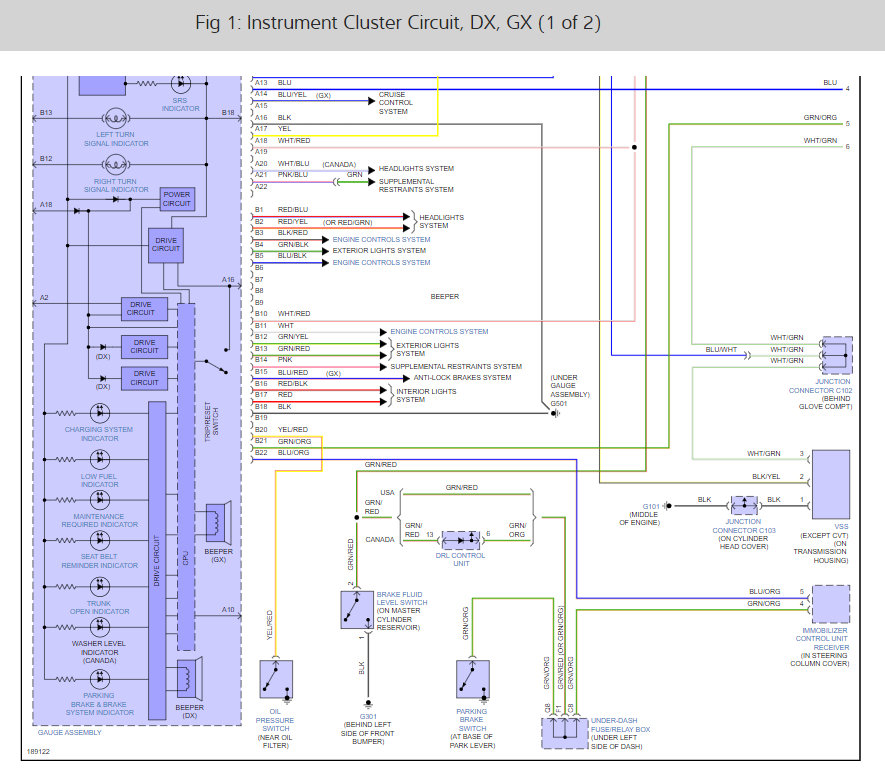Click the VSS component box
Image resolution: width=885 pixels, height=784 pixels.
coord(831,484)
